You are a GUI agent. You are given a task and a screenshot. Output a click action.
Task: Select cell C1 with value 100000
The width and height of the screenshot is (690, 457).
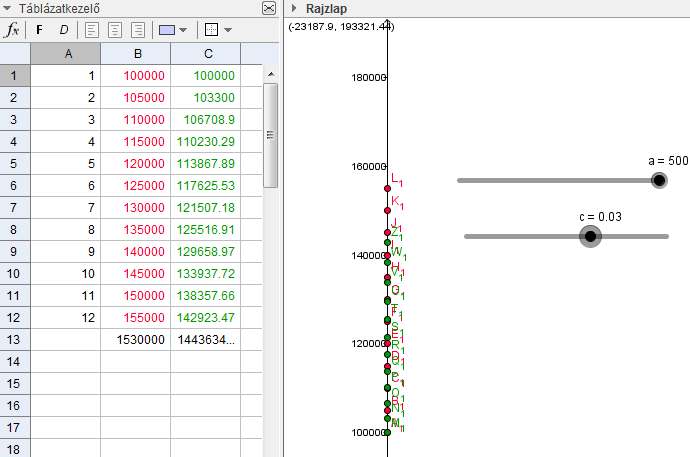coord(205,76)
